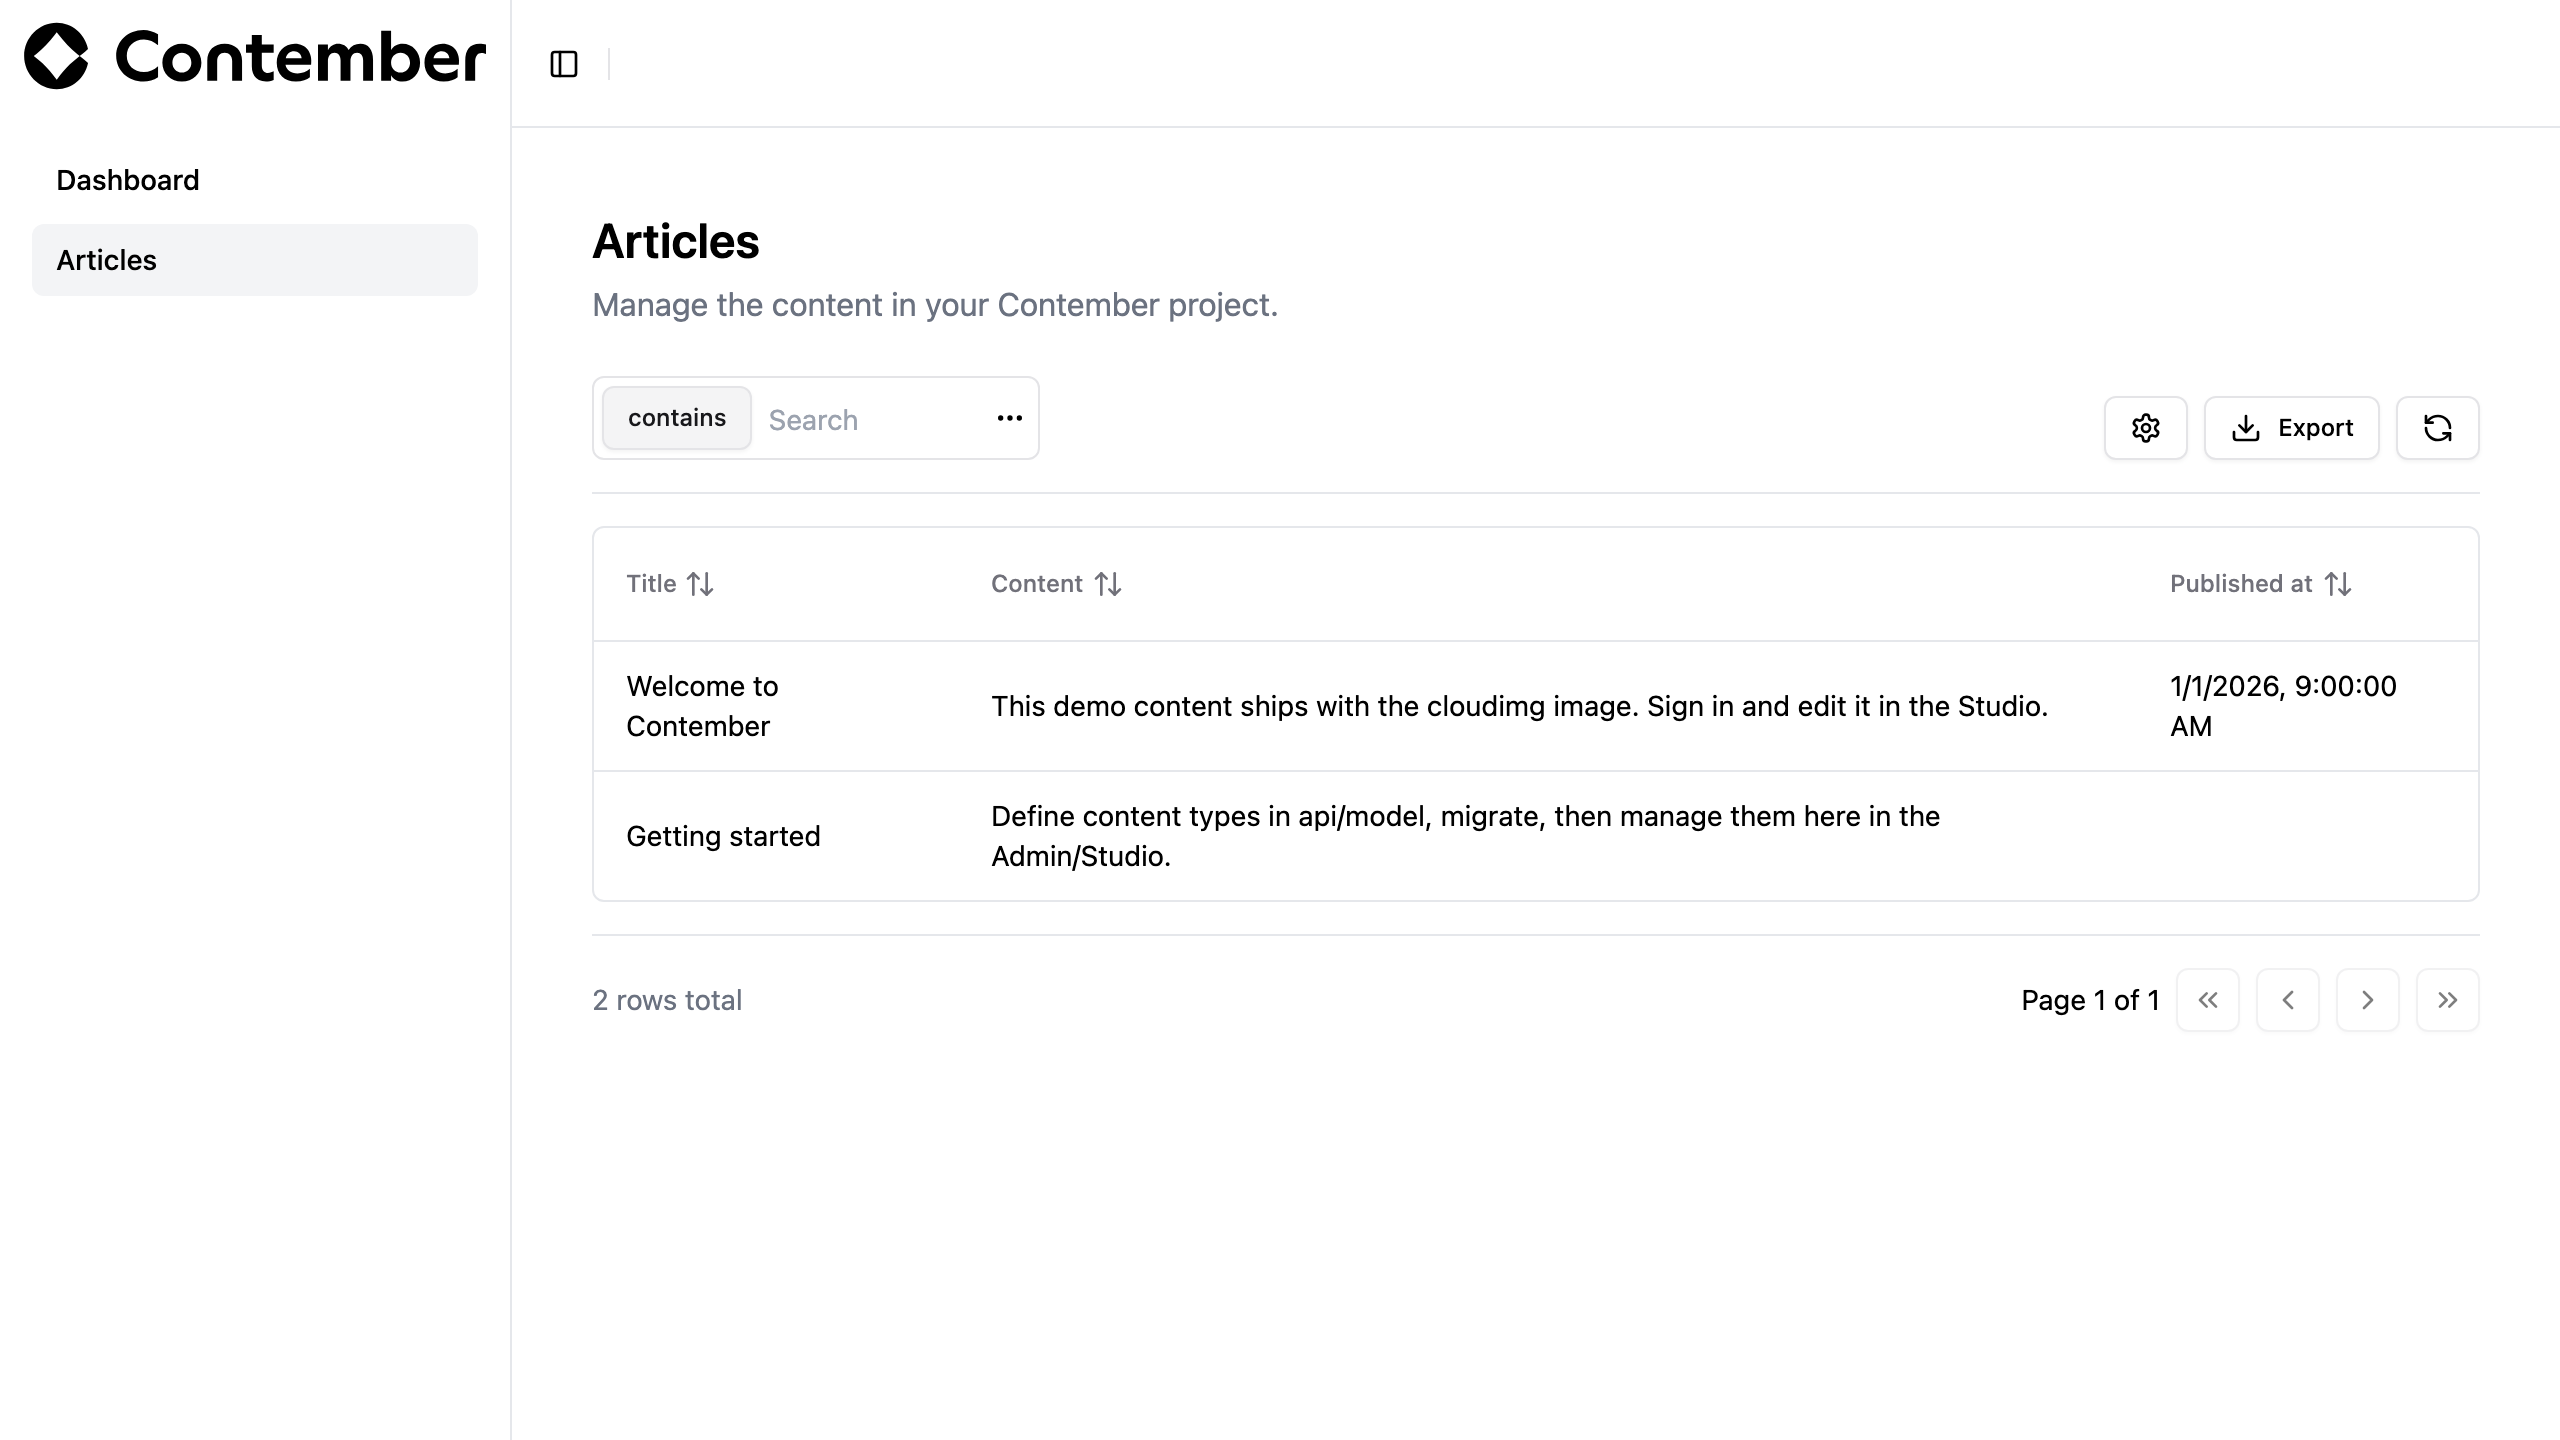Go to the next page
2560x1440 pixels.
pos(2368,1000)
